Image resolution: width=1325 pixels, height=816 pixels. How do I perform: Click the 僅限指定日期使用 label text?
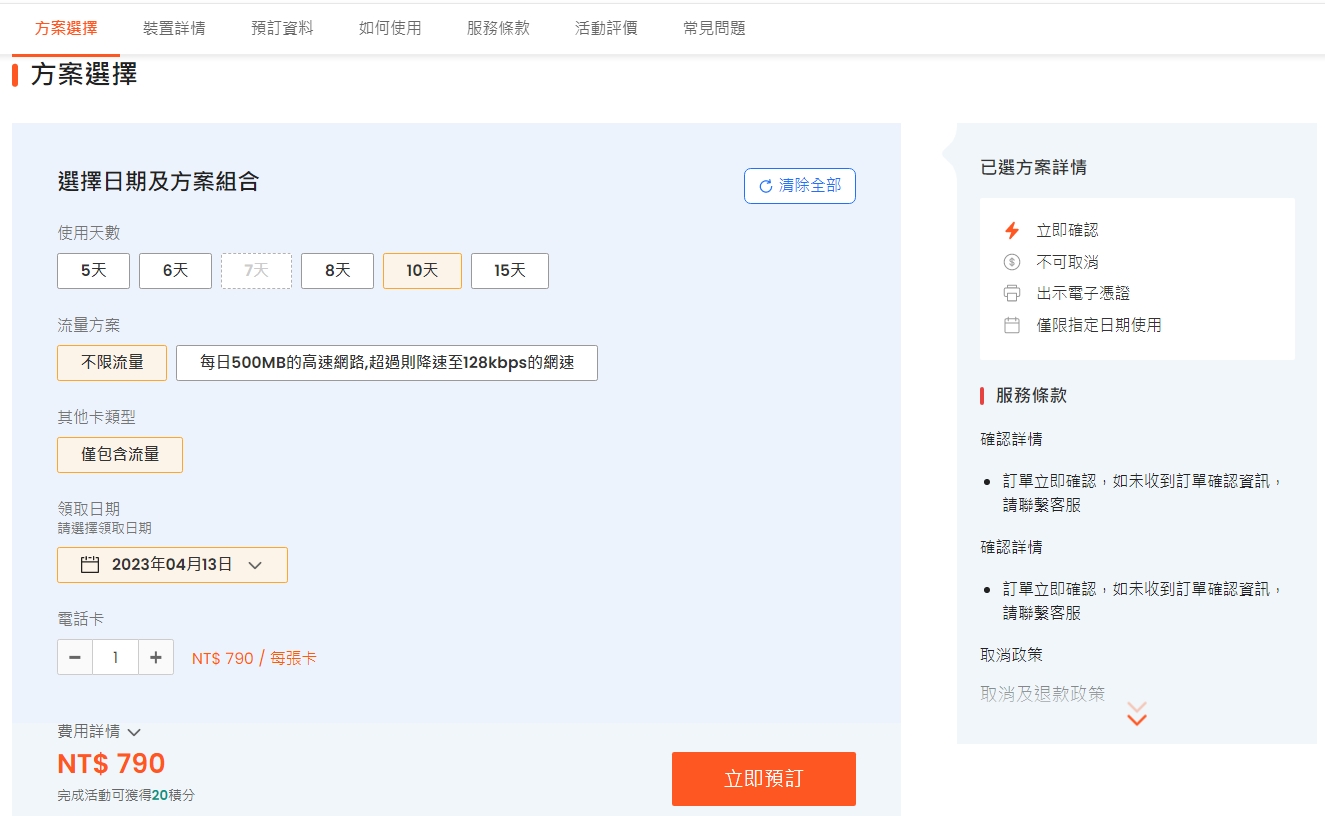[x=1099, y=325]
